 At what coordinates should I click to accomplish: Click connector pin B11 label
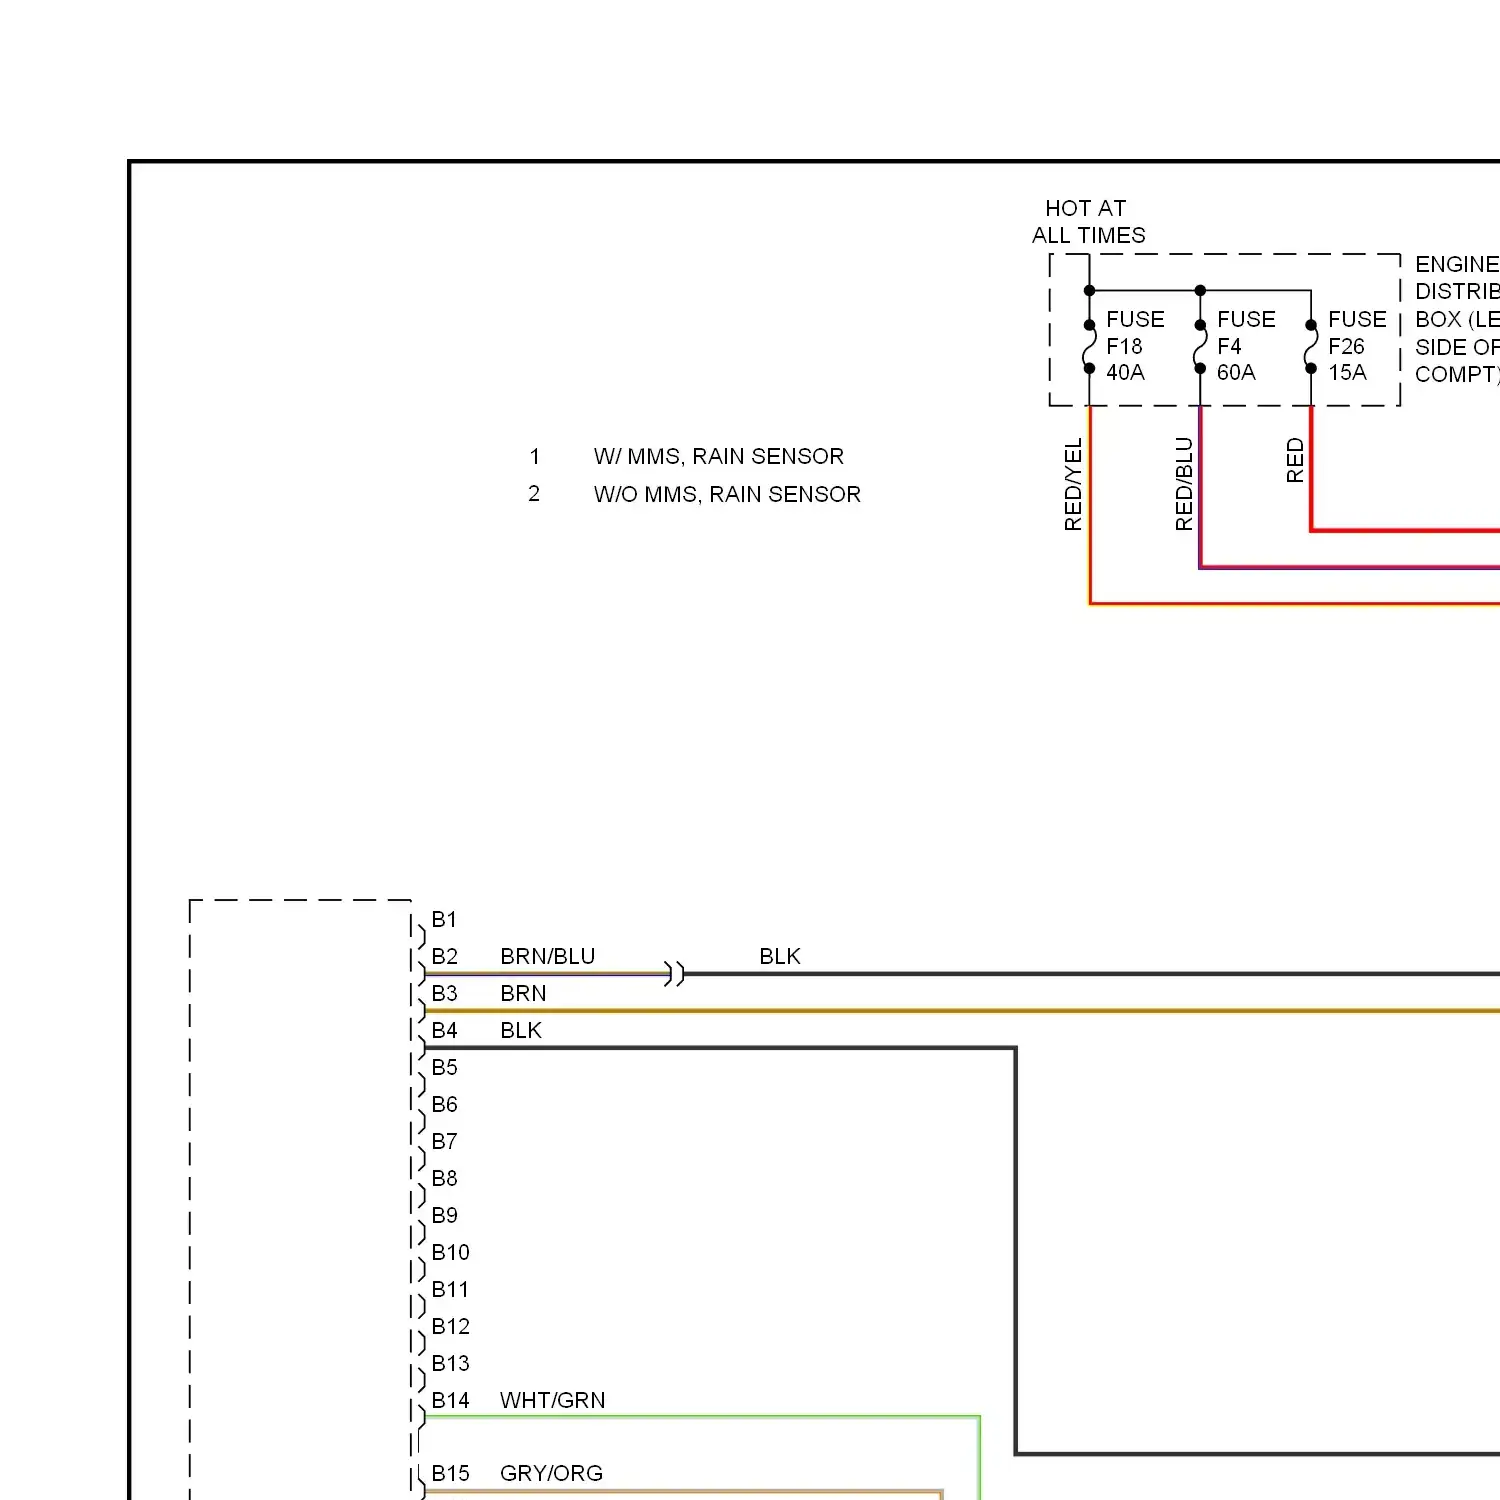point(450,1290)
